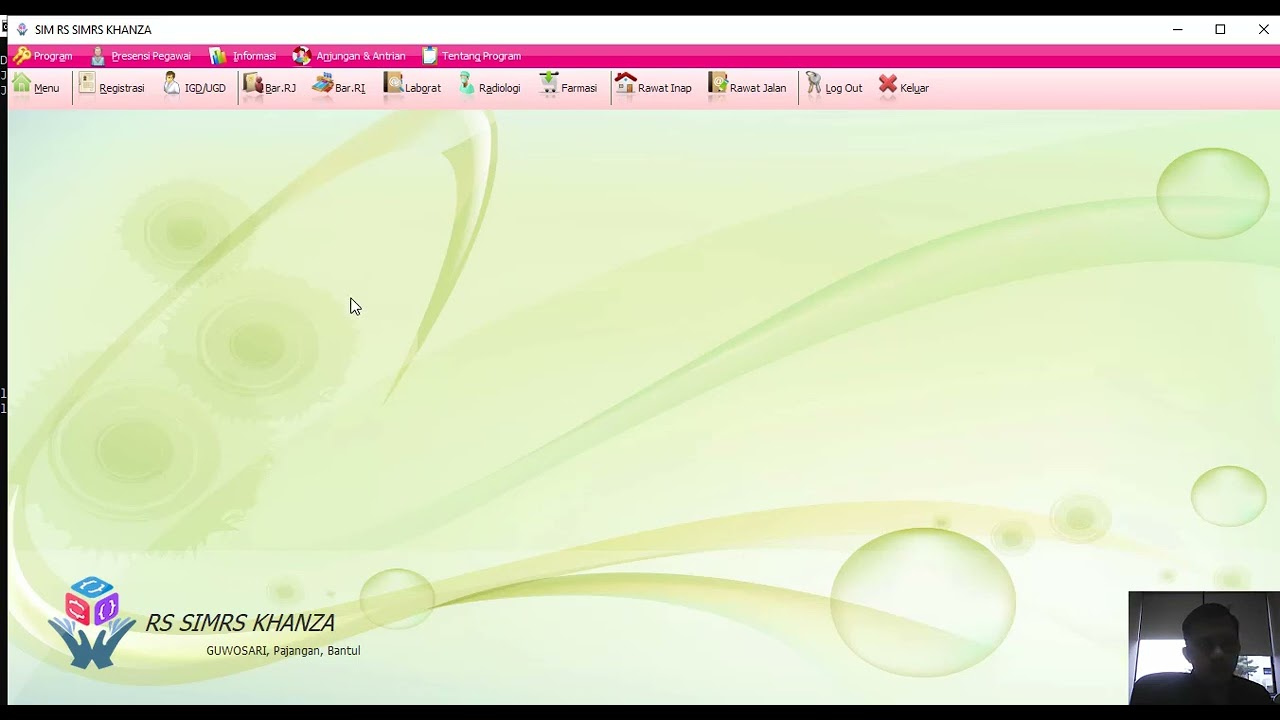This screenshot has height=720, width=1280.
Task: Click the RS SIMRS KHANZA logo
Action: 92,622
